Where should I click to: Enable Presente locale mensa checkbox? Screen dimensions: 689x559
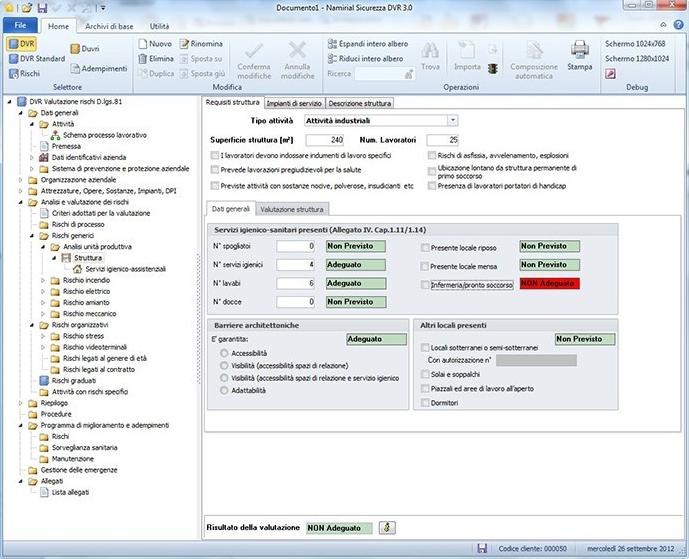(x=425, y=266)
